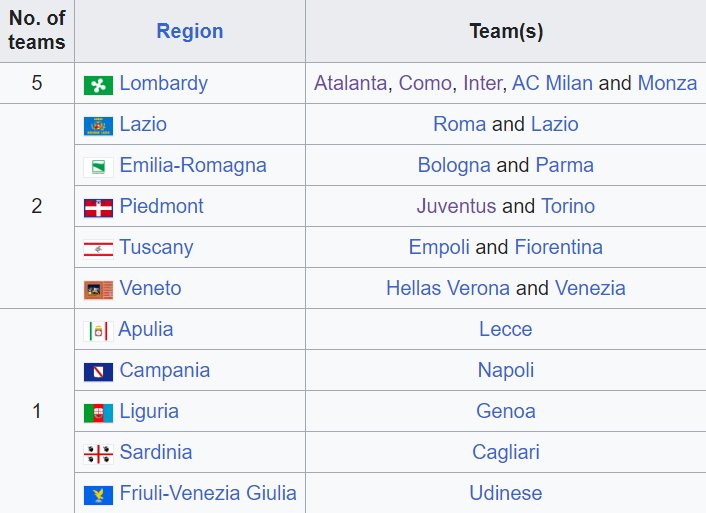
Task: Click the Emilia-Romagna flag icon
Action: coord(98,167)
